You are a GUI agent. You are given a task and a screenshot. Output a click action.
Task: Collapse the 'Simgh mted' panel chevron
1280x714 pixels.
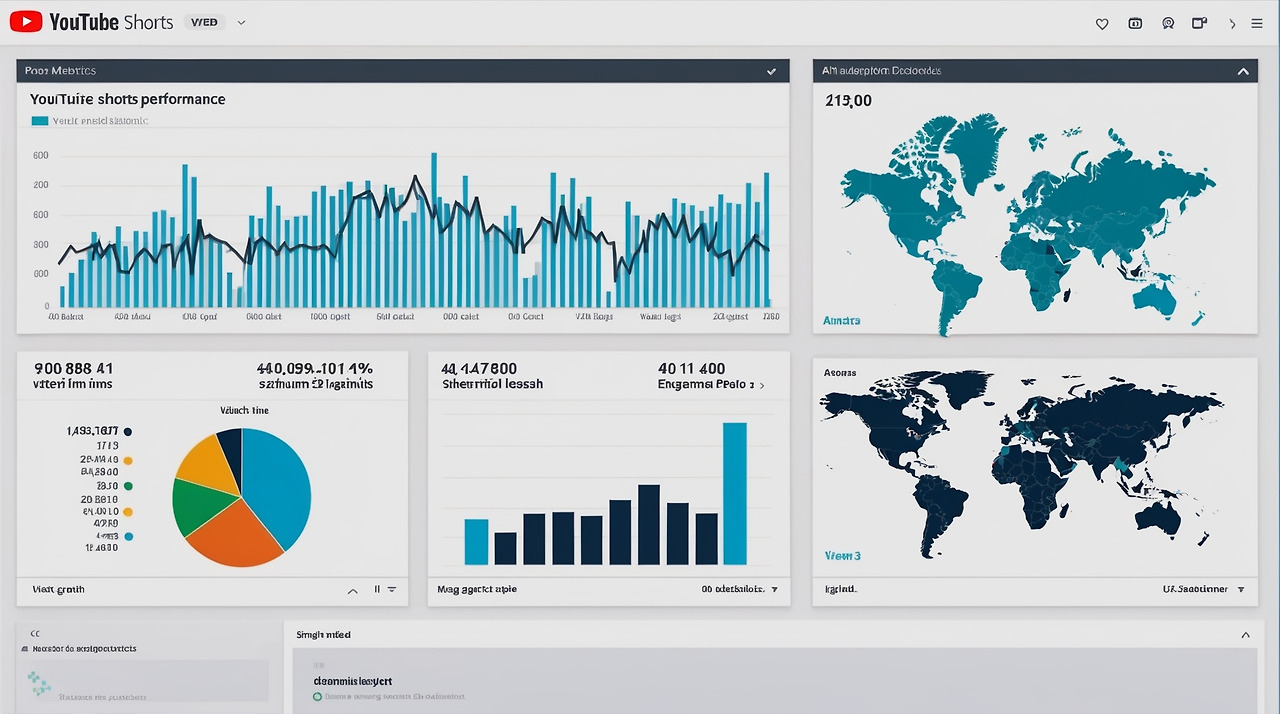[1245, 635]
